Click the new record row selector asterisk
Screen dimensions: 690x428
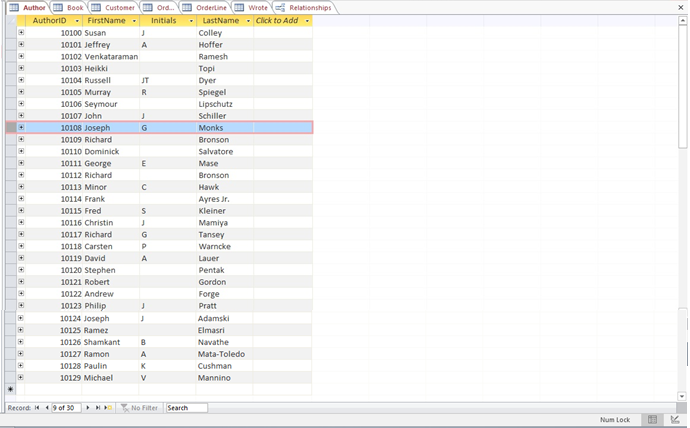[11, 389]
